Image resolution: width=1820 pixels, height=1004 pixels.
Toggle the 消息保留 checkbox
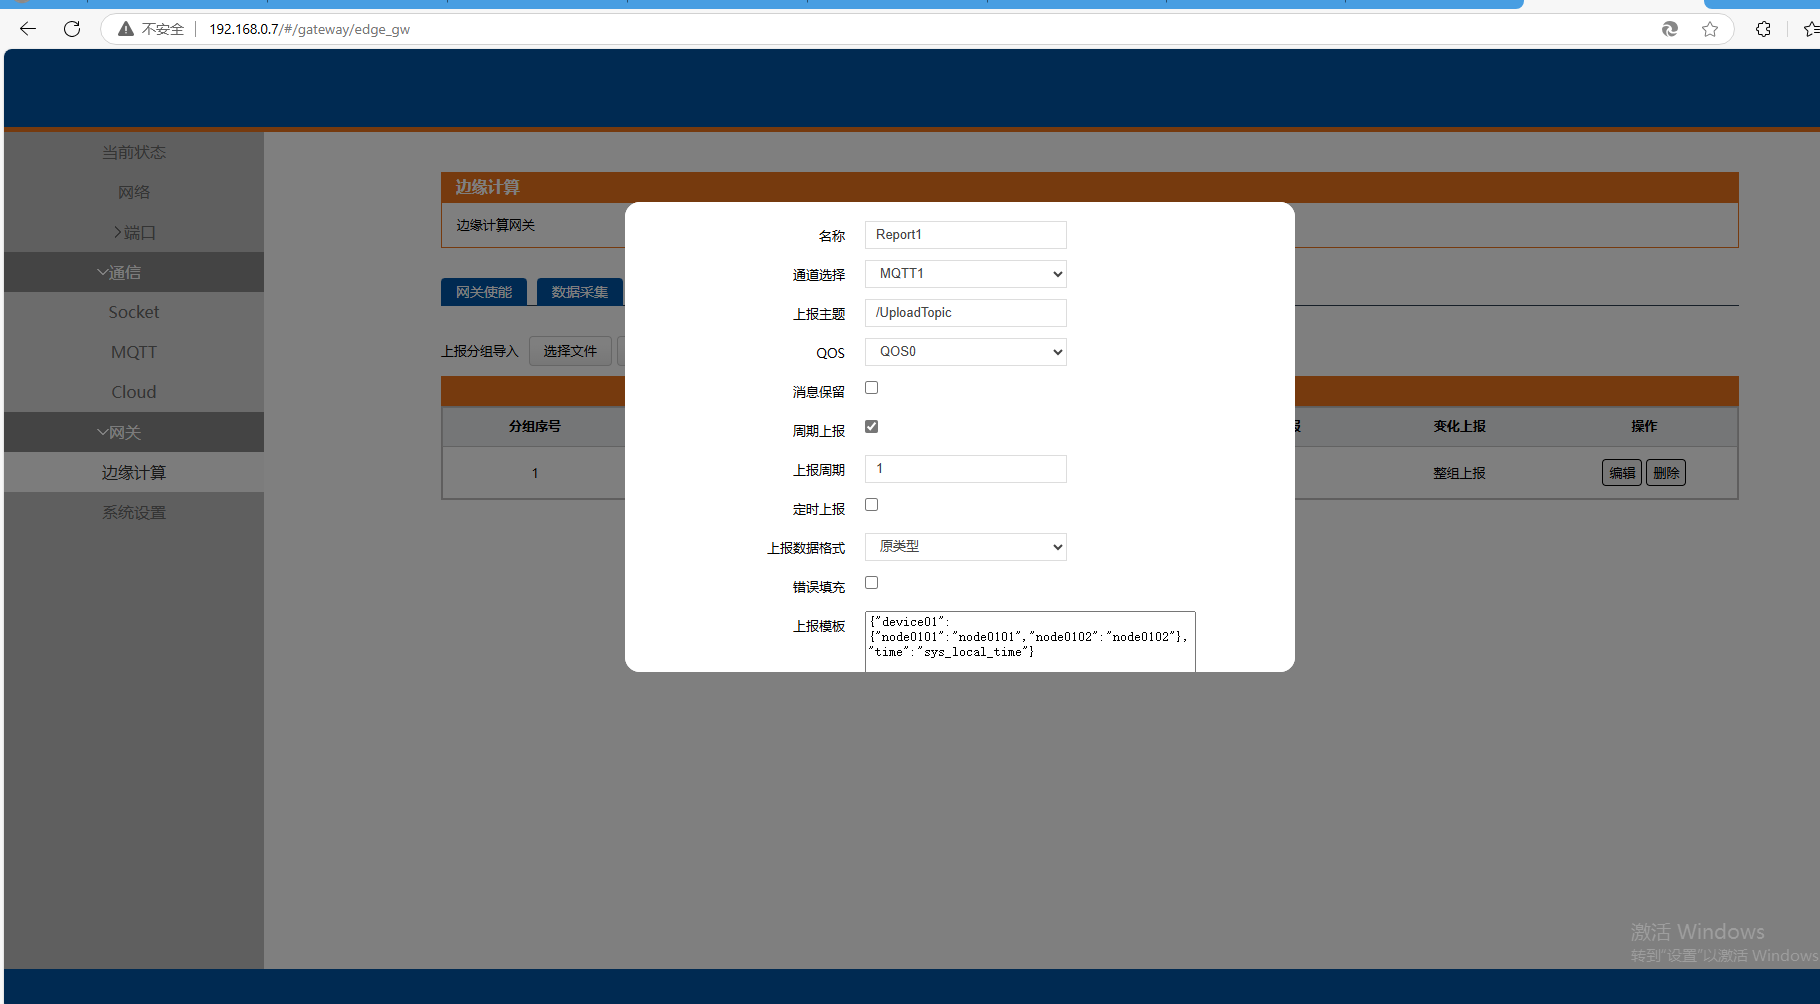click(872, 388)
